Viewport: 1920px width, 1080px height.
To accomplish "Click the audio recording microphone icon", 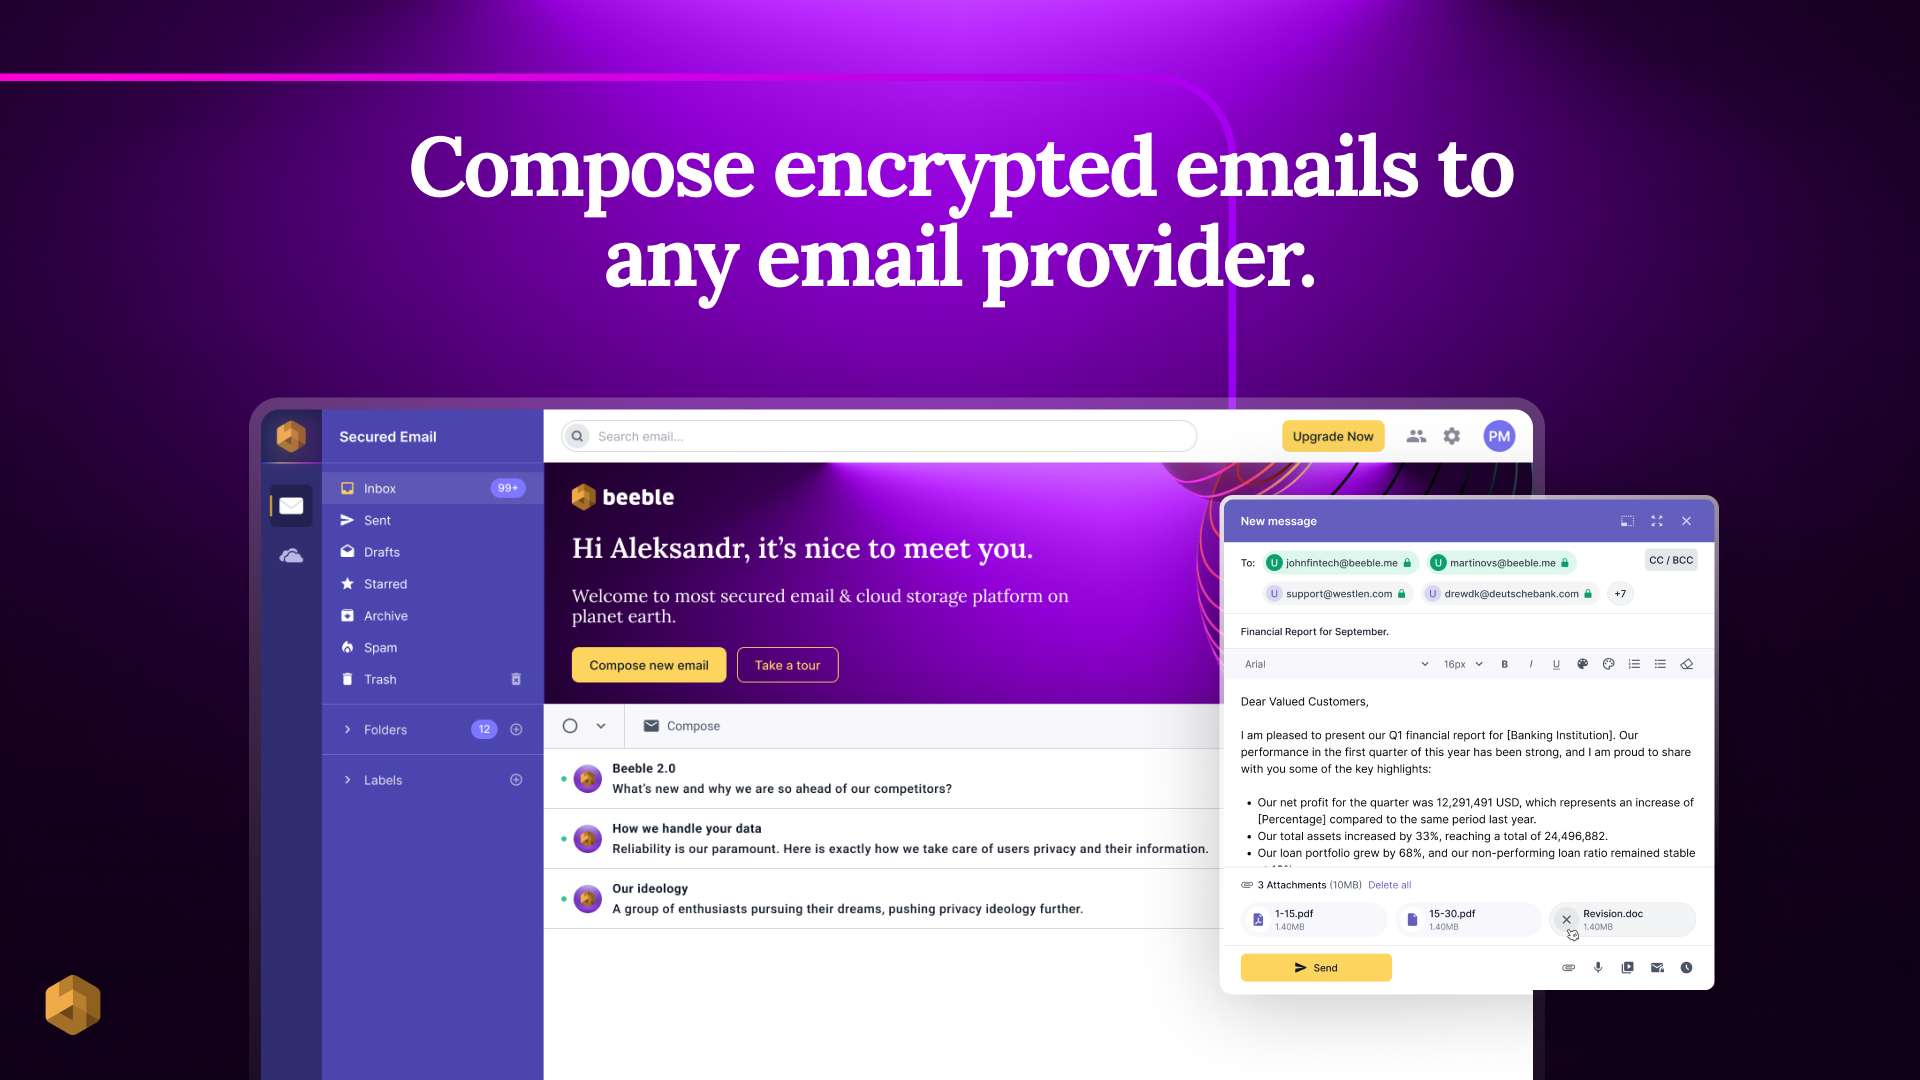I will 1597,968.
